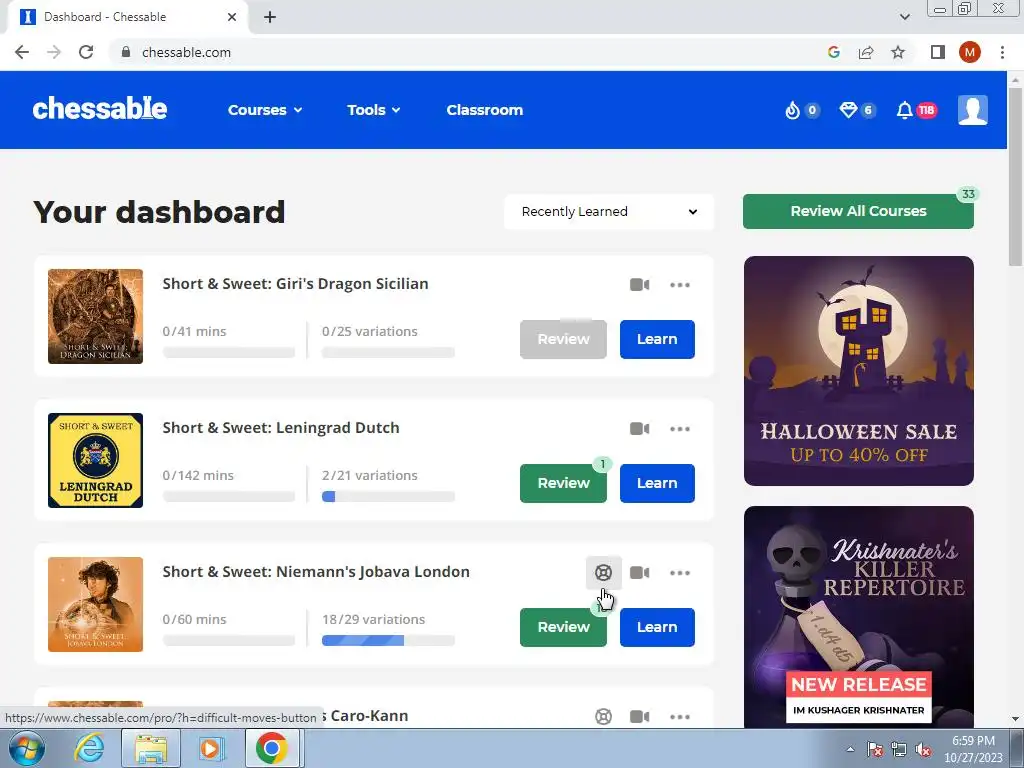Click the Leningrad Dutch variations progress bar

pyautogui.click(x=388, y=497)
